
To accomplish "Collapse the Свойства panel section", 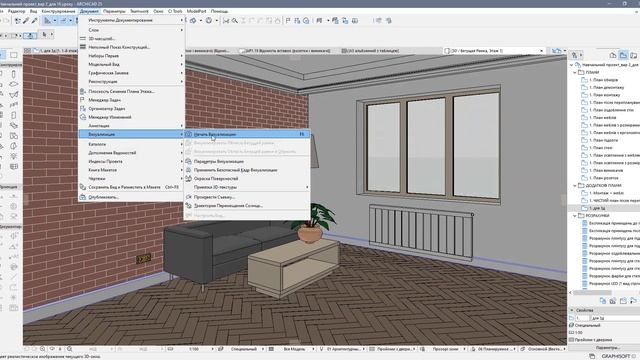I will tap(572, 310).
